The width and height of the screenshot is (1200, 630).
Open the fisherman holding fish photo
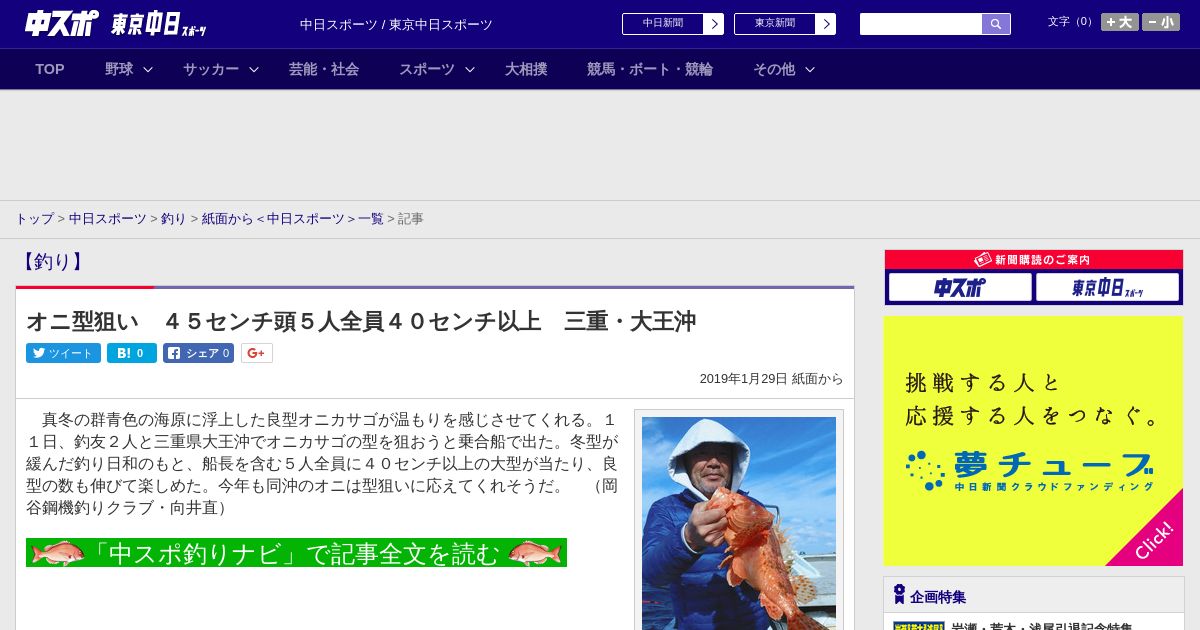coord(739,523)
